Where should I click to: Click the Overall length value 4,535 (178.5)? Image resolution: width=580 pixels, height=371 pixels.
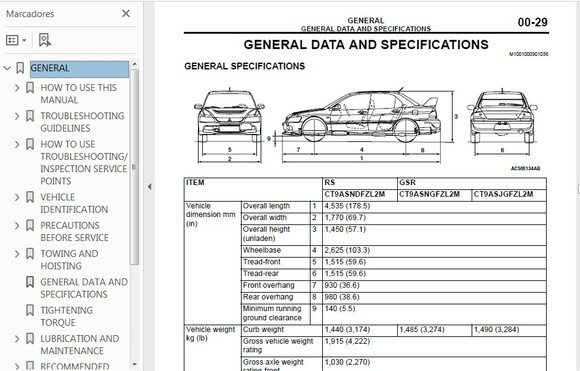point(347,206)
